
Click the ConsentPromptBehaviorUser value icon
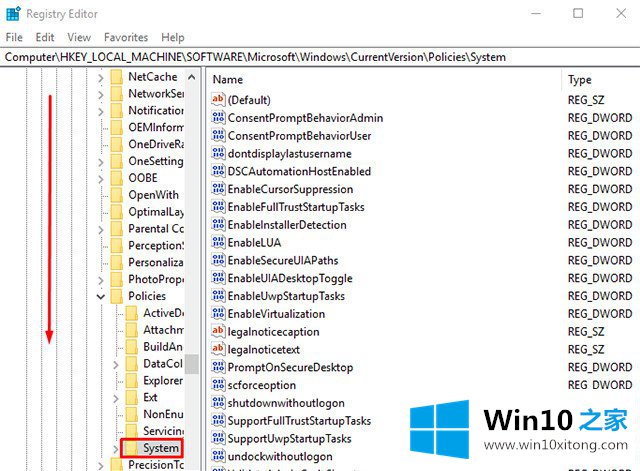(x=218, y=136)
